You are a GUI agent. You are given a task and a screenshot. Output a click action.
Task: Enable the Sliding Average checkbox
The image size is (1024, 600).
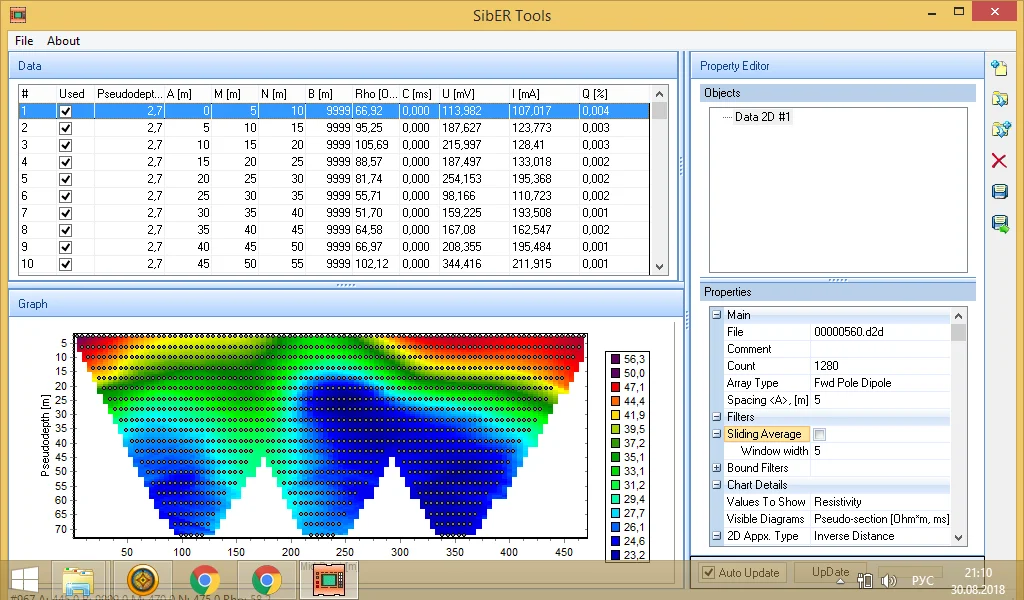(820, 434)
